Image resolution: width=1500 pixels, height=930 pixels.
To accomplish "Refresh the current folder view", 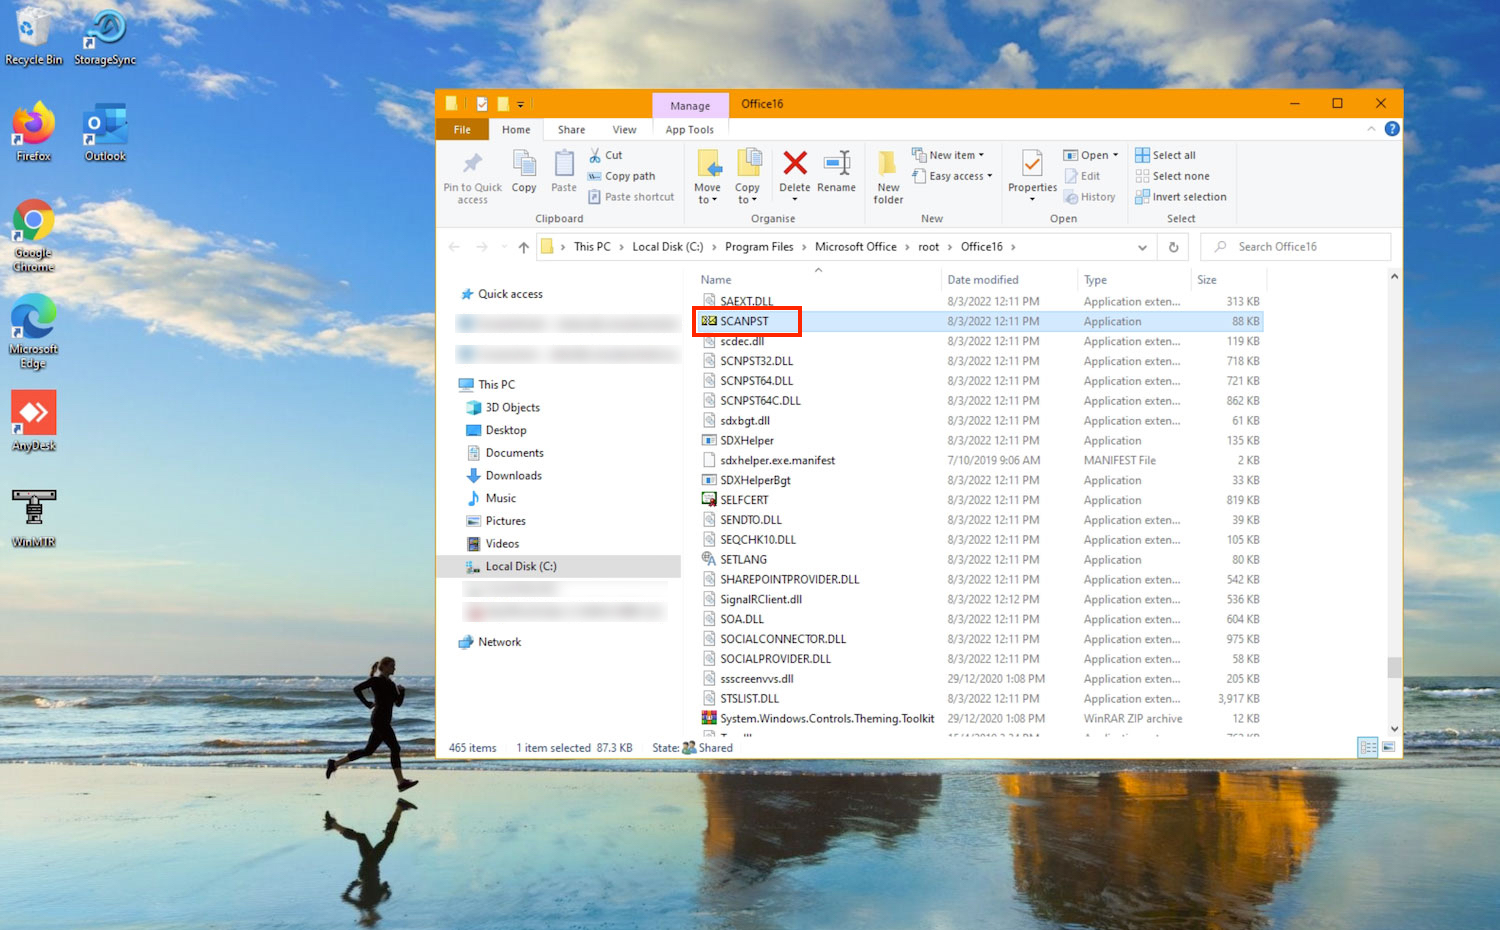I will (x=1173, y=247).
